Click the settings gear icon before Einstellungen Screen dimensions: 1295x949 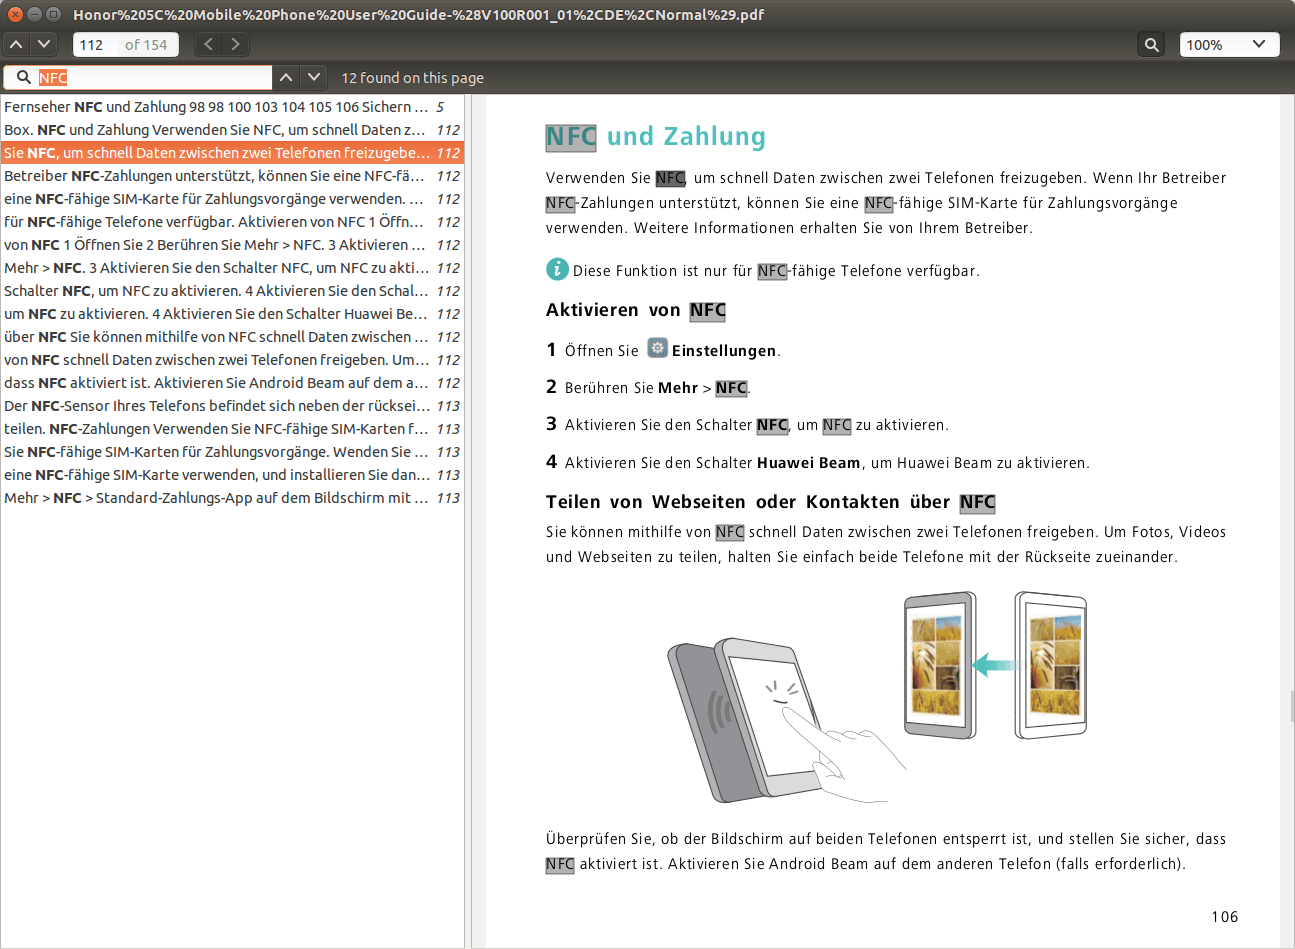click(657, 348)
